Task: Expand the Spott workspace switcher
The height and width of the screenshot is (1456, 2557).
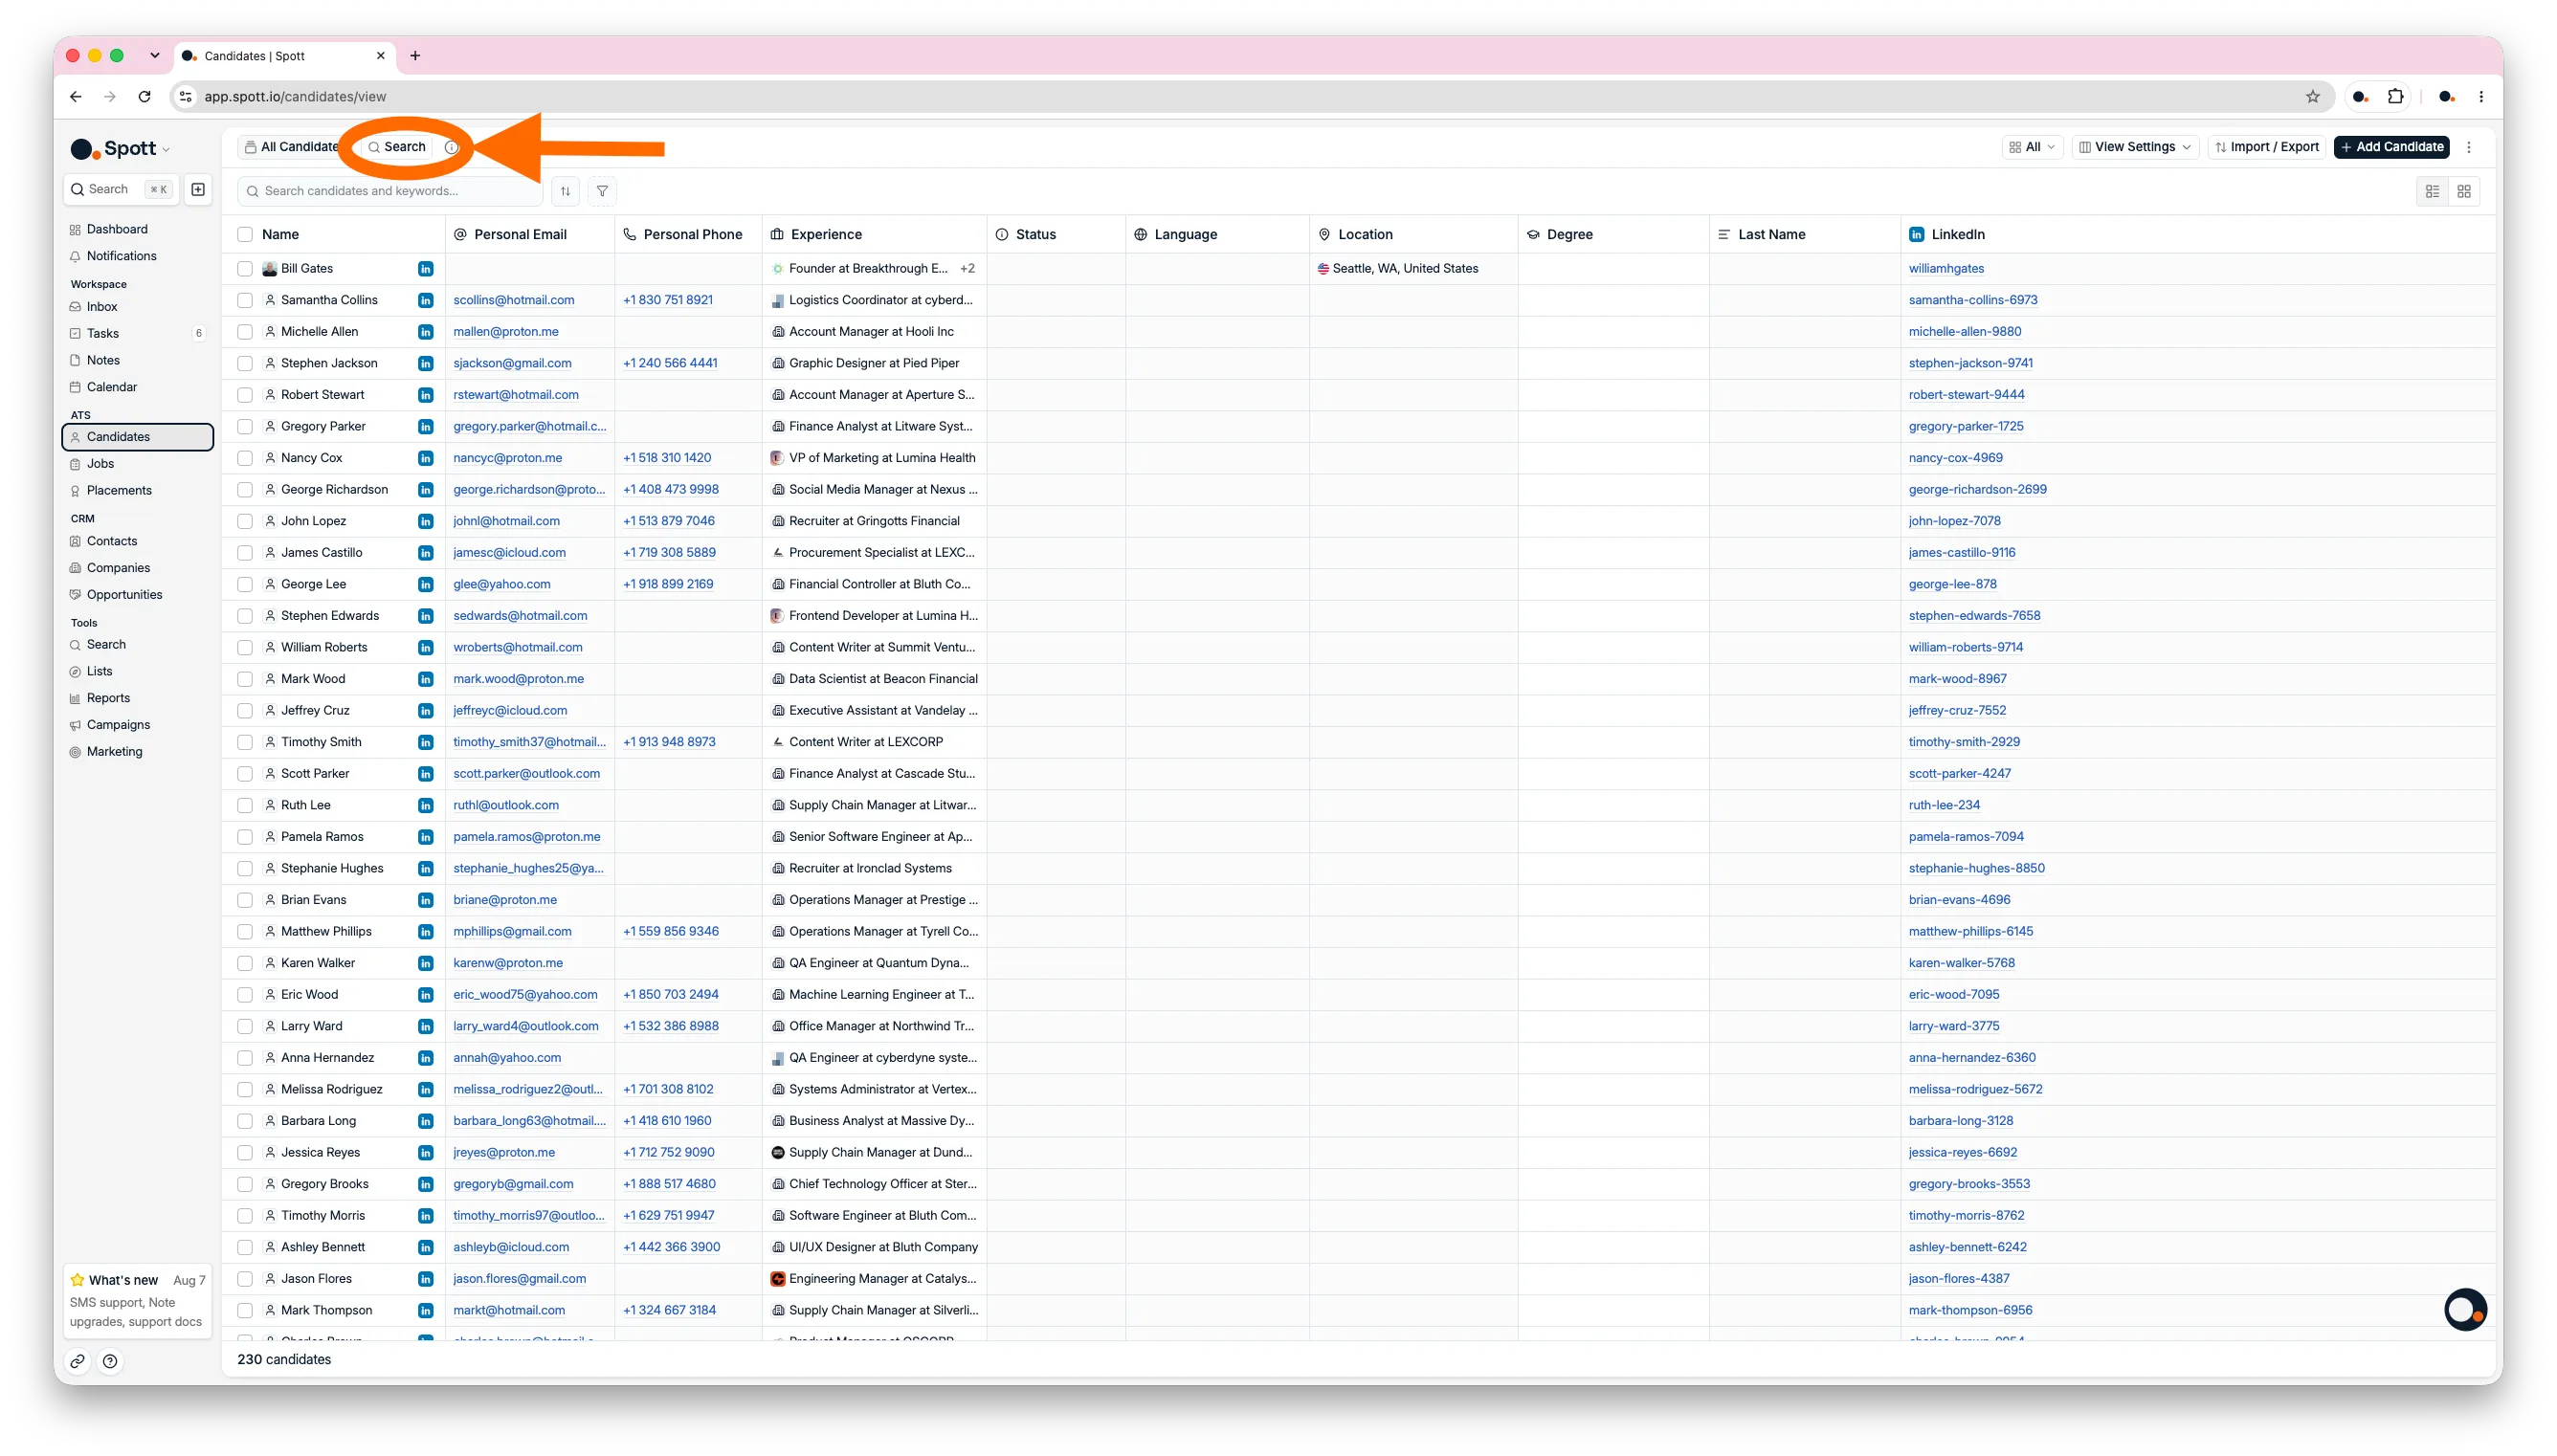Action: pyautogui.click(x=120, y=149)
